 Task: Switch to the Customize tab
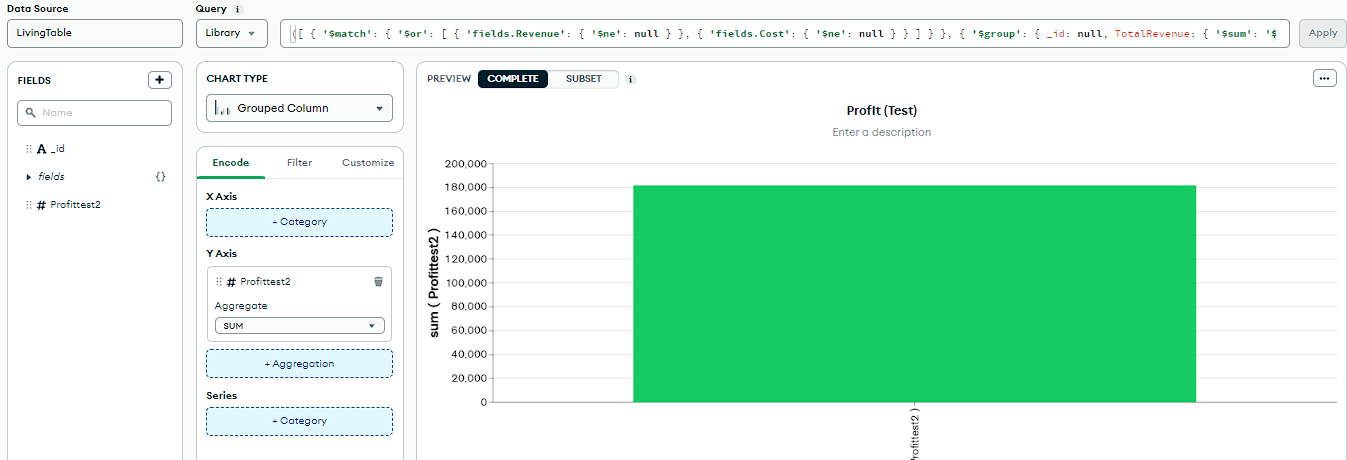[368, 162]
